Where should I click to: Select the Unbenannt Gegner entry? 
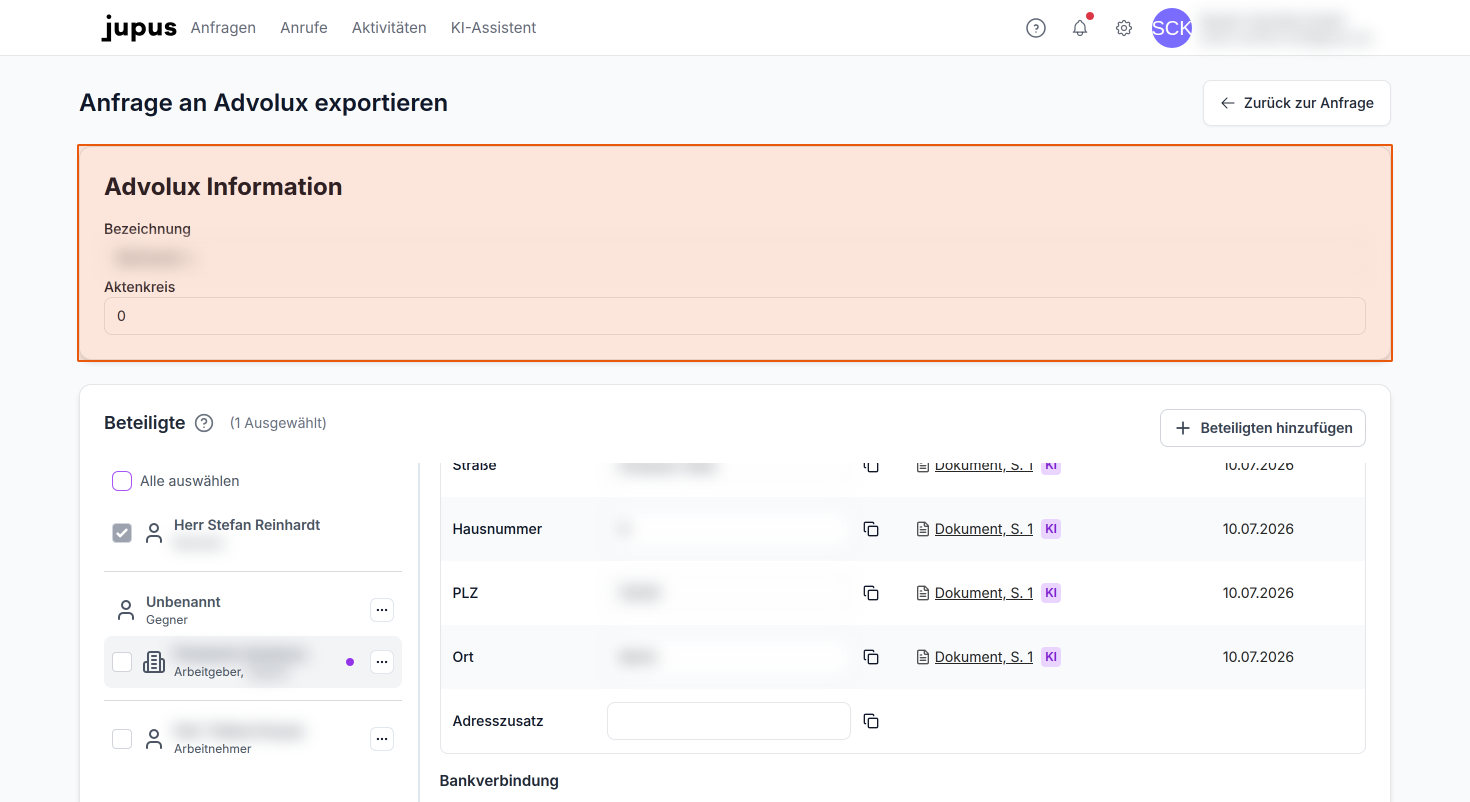point(253,610)
